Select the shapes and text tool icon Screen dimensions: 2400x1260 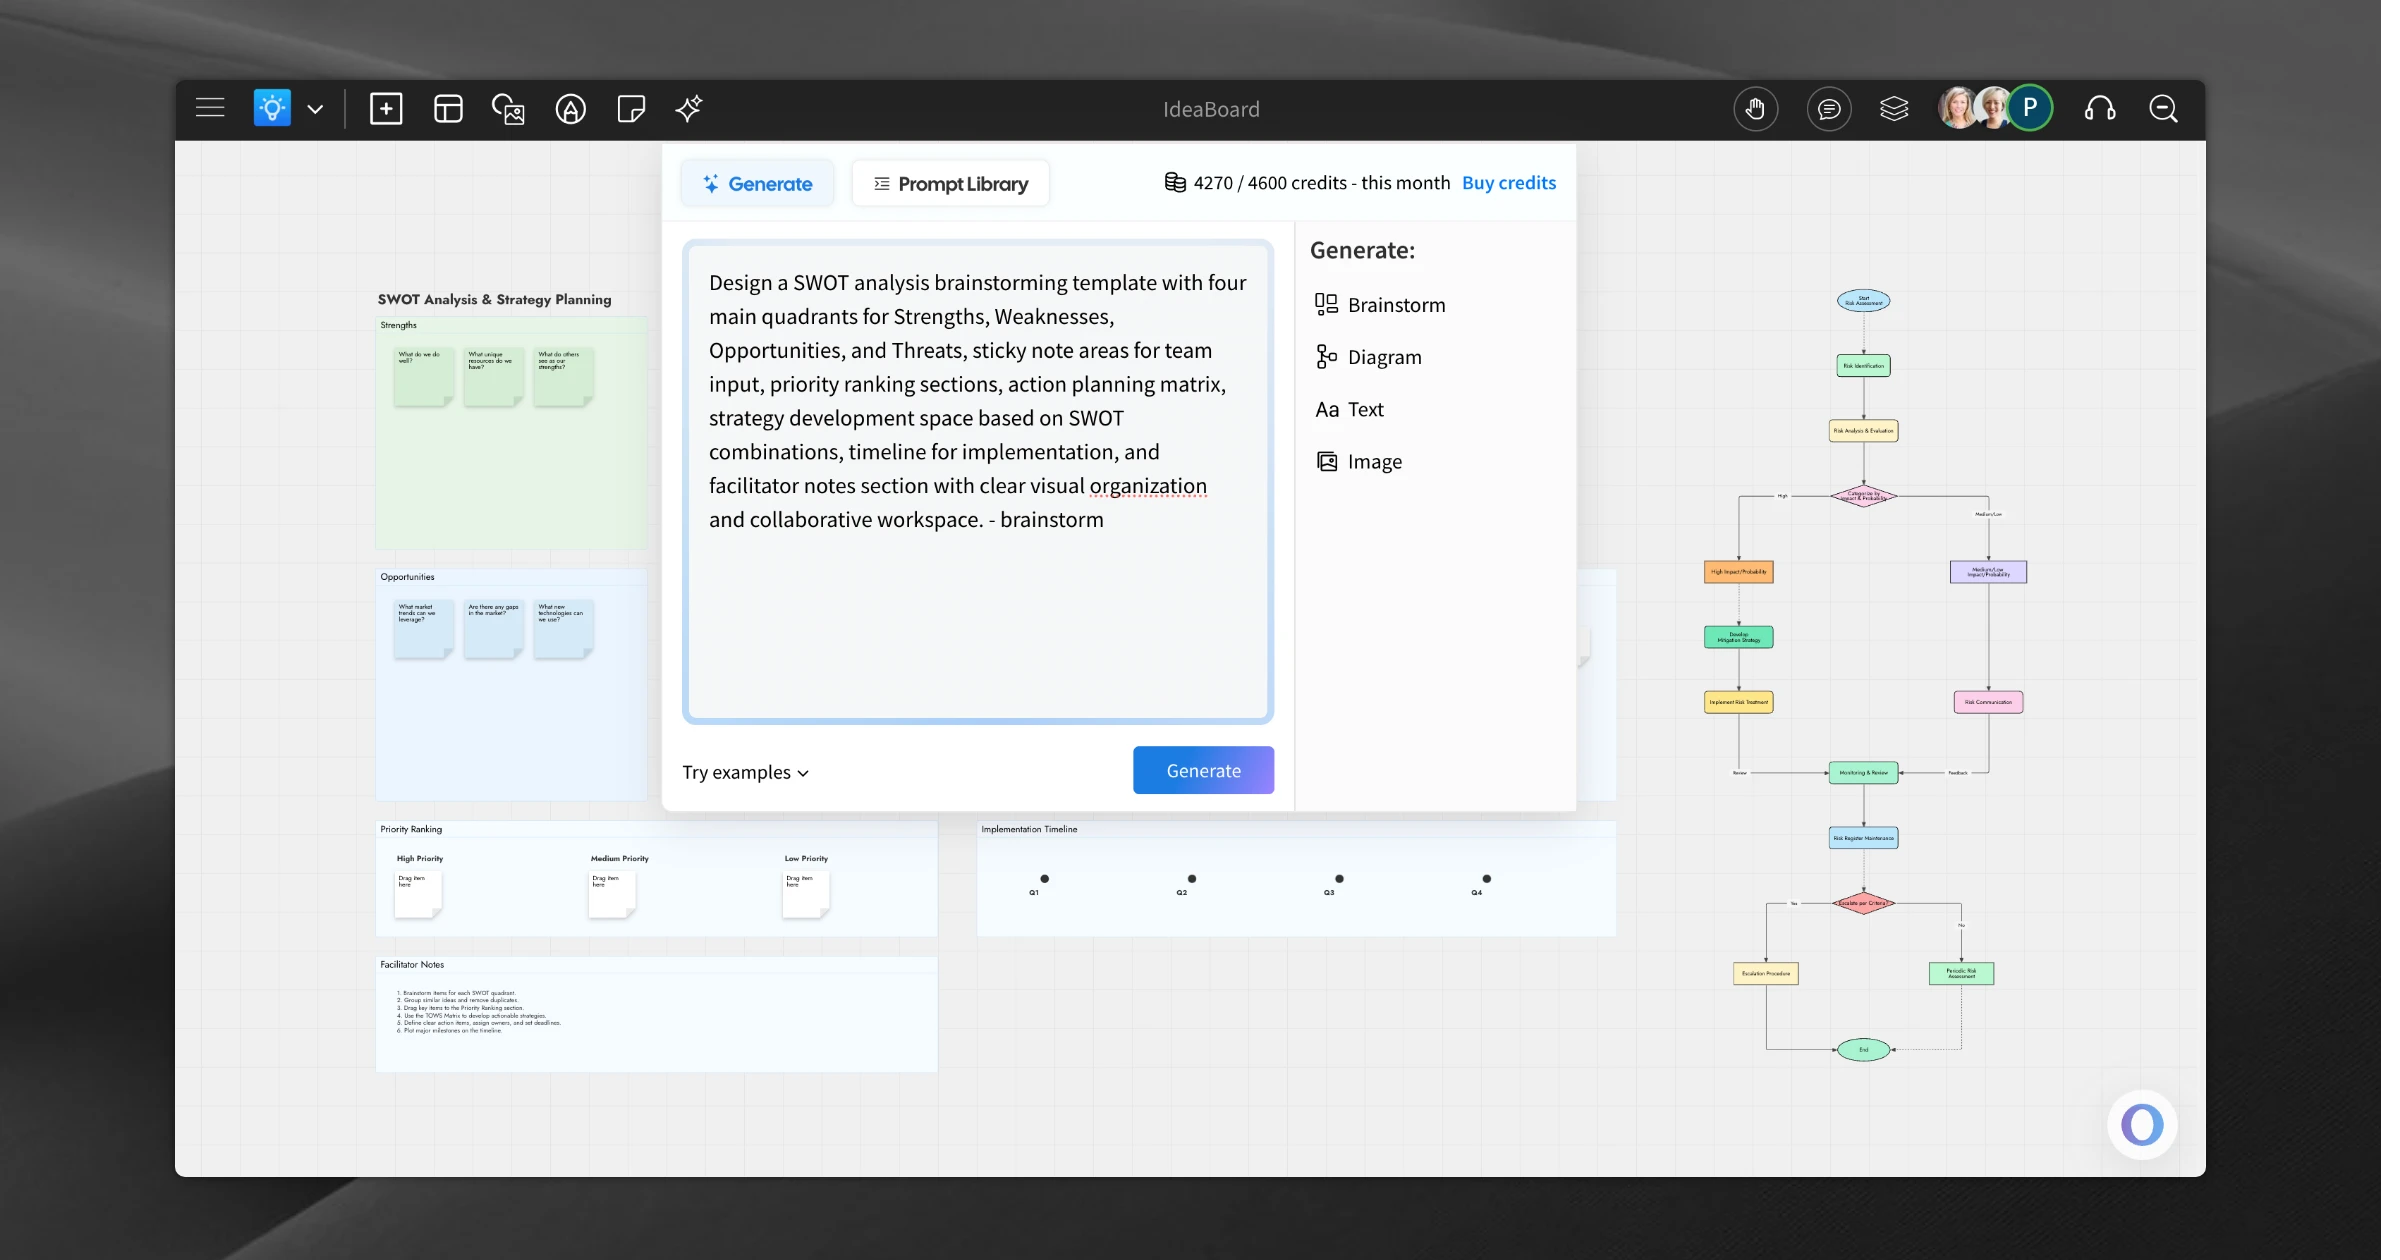point(570,109)
